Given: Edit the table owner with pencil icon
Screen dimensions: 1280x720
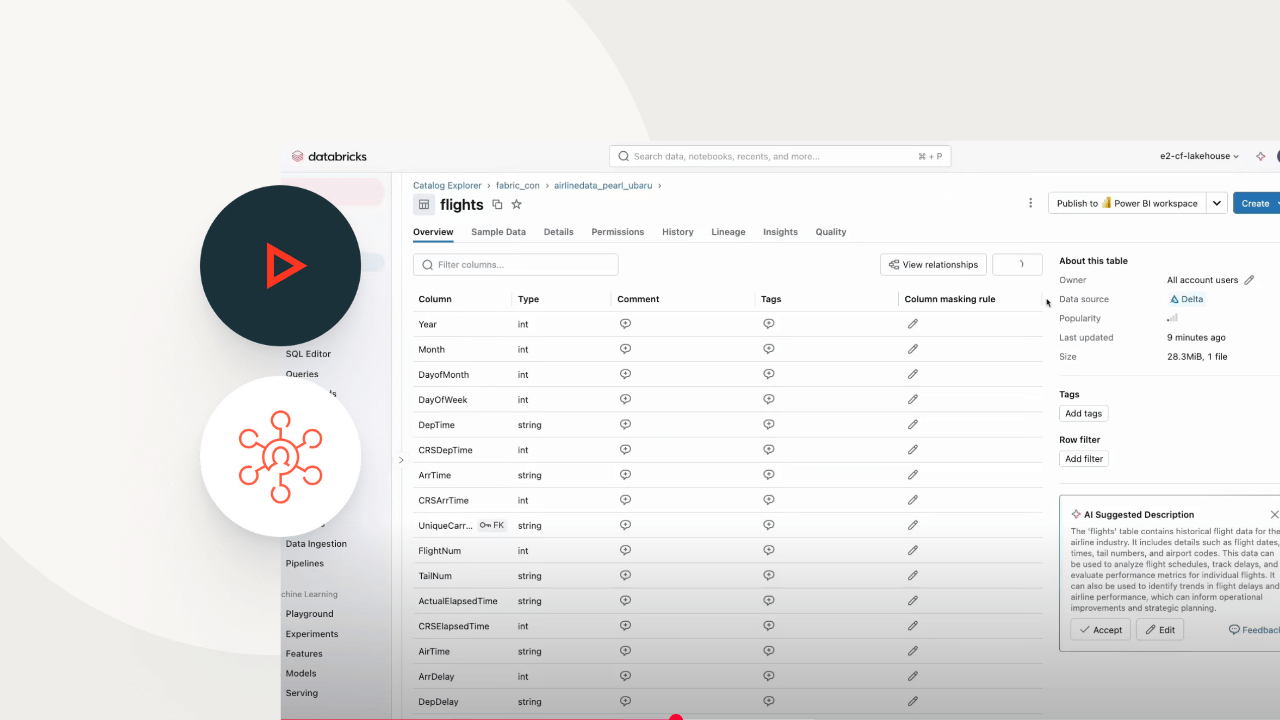Looking at the screenshot, I should click(1249, 280).
